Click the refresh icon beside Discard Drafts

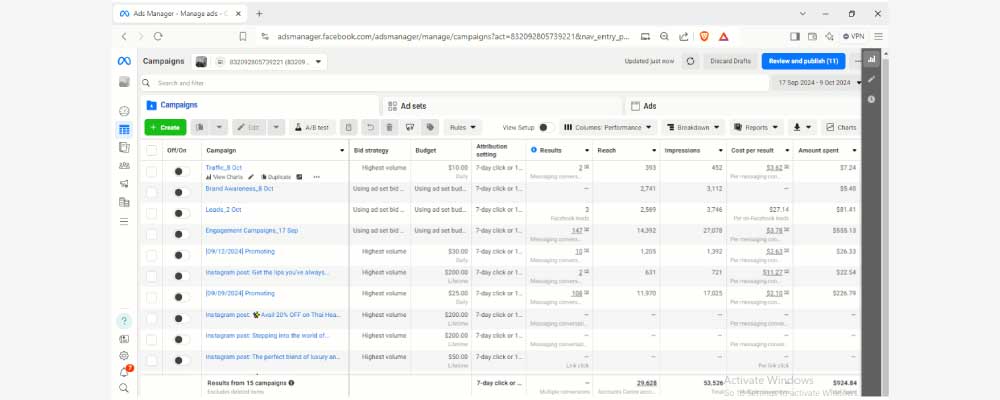click(x=690, y=61)
